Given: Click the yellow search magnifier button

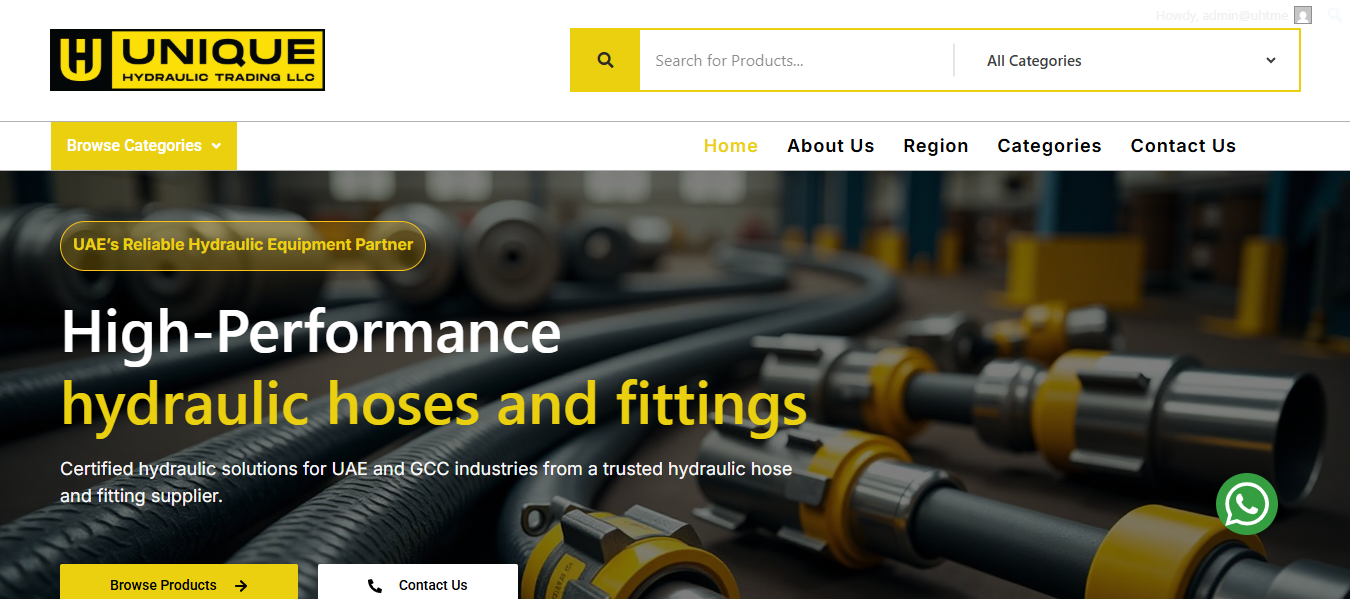Looking at the screenshot, I should click(605, 60).
